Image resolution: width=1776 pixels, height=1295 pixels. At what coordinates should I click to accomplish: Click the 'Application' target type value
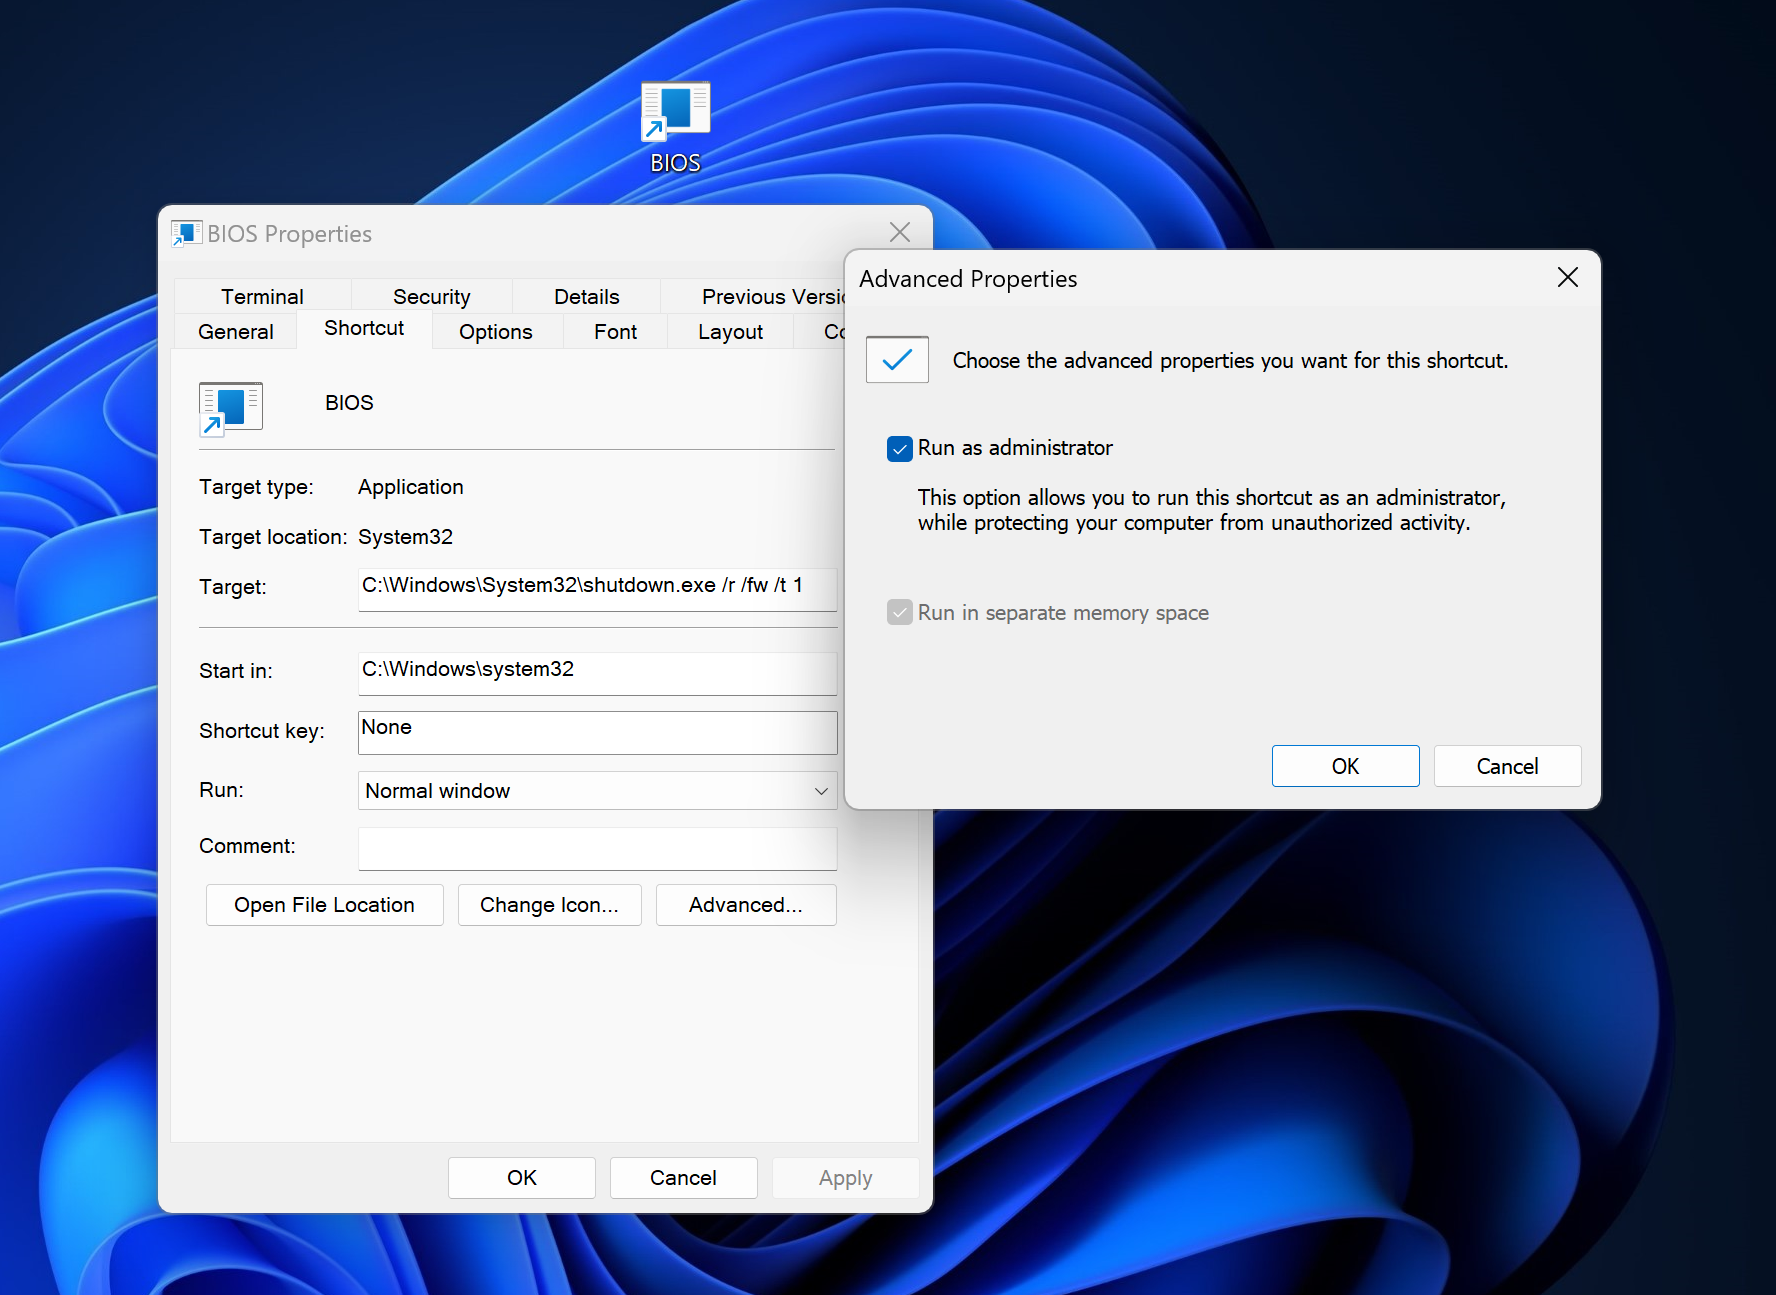[410, 487]
